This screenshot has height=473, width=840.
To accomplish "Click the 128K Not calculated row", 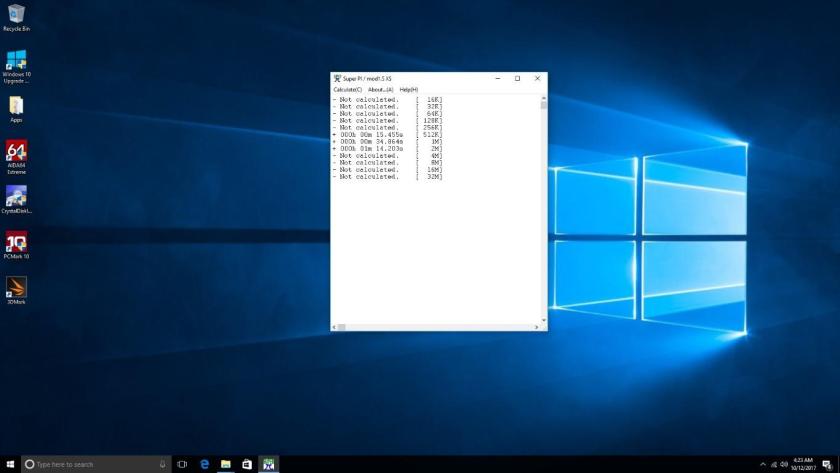I will click(387, 121).
